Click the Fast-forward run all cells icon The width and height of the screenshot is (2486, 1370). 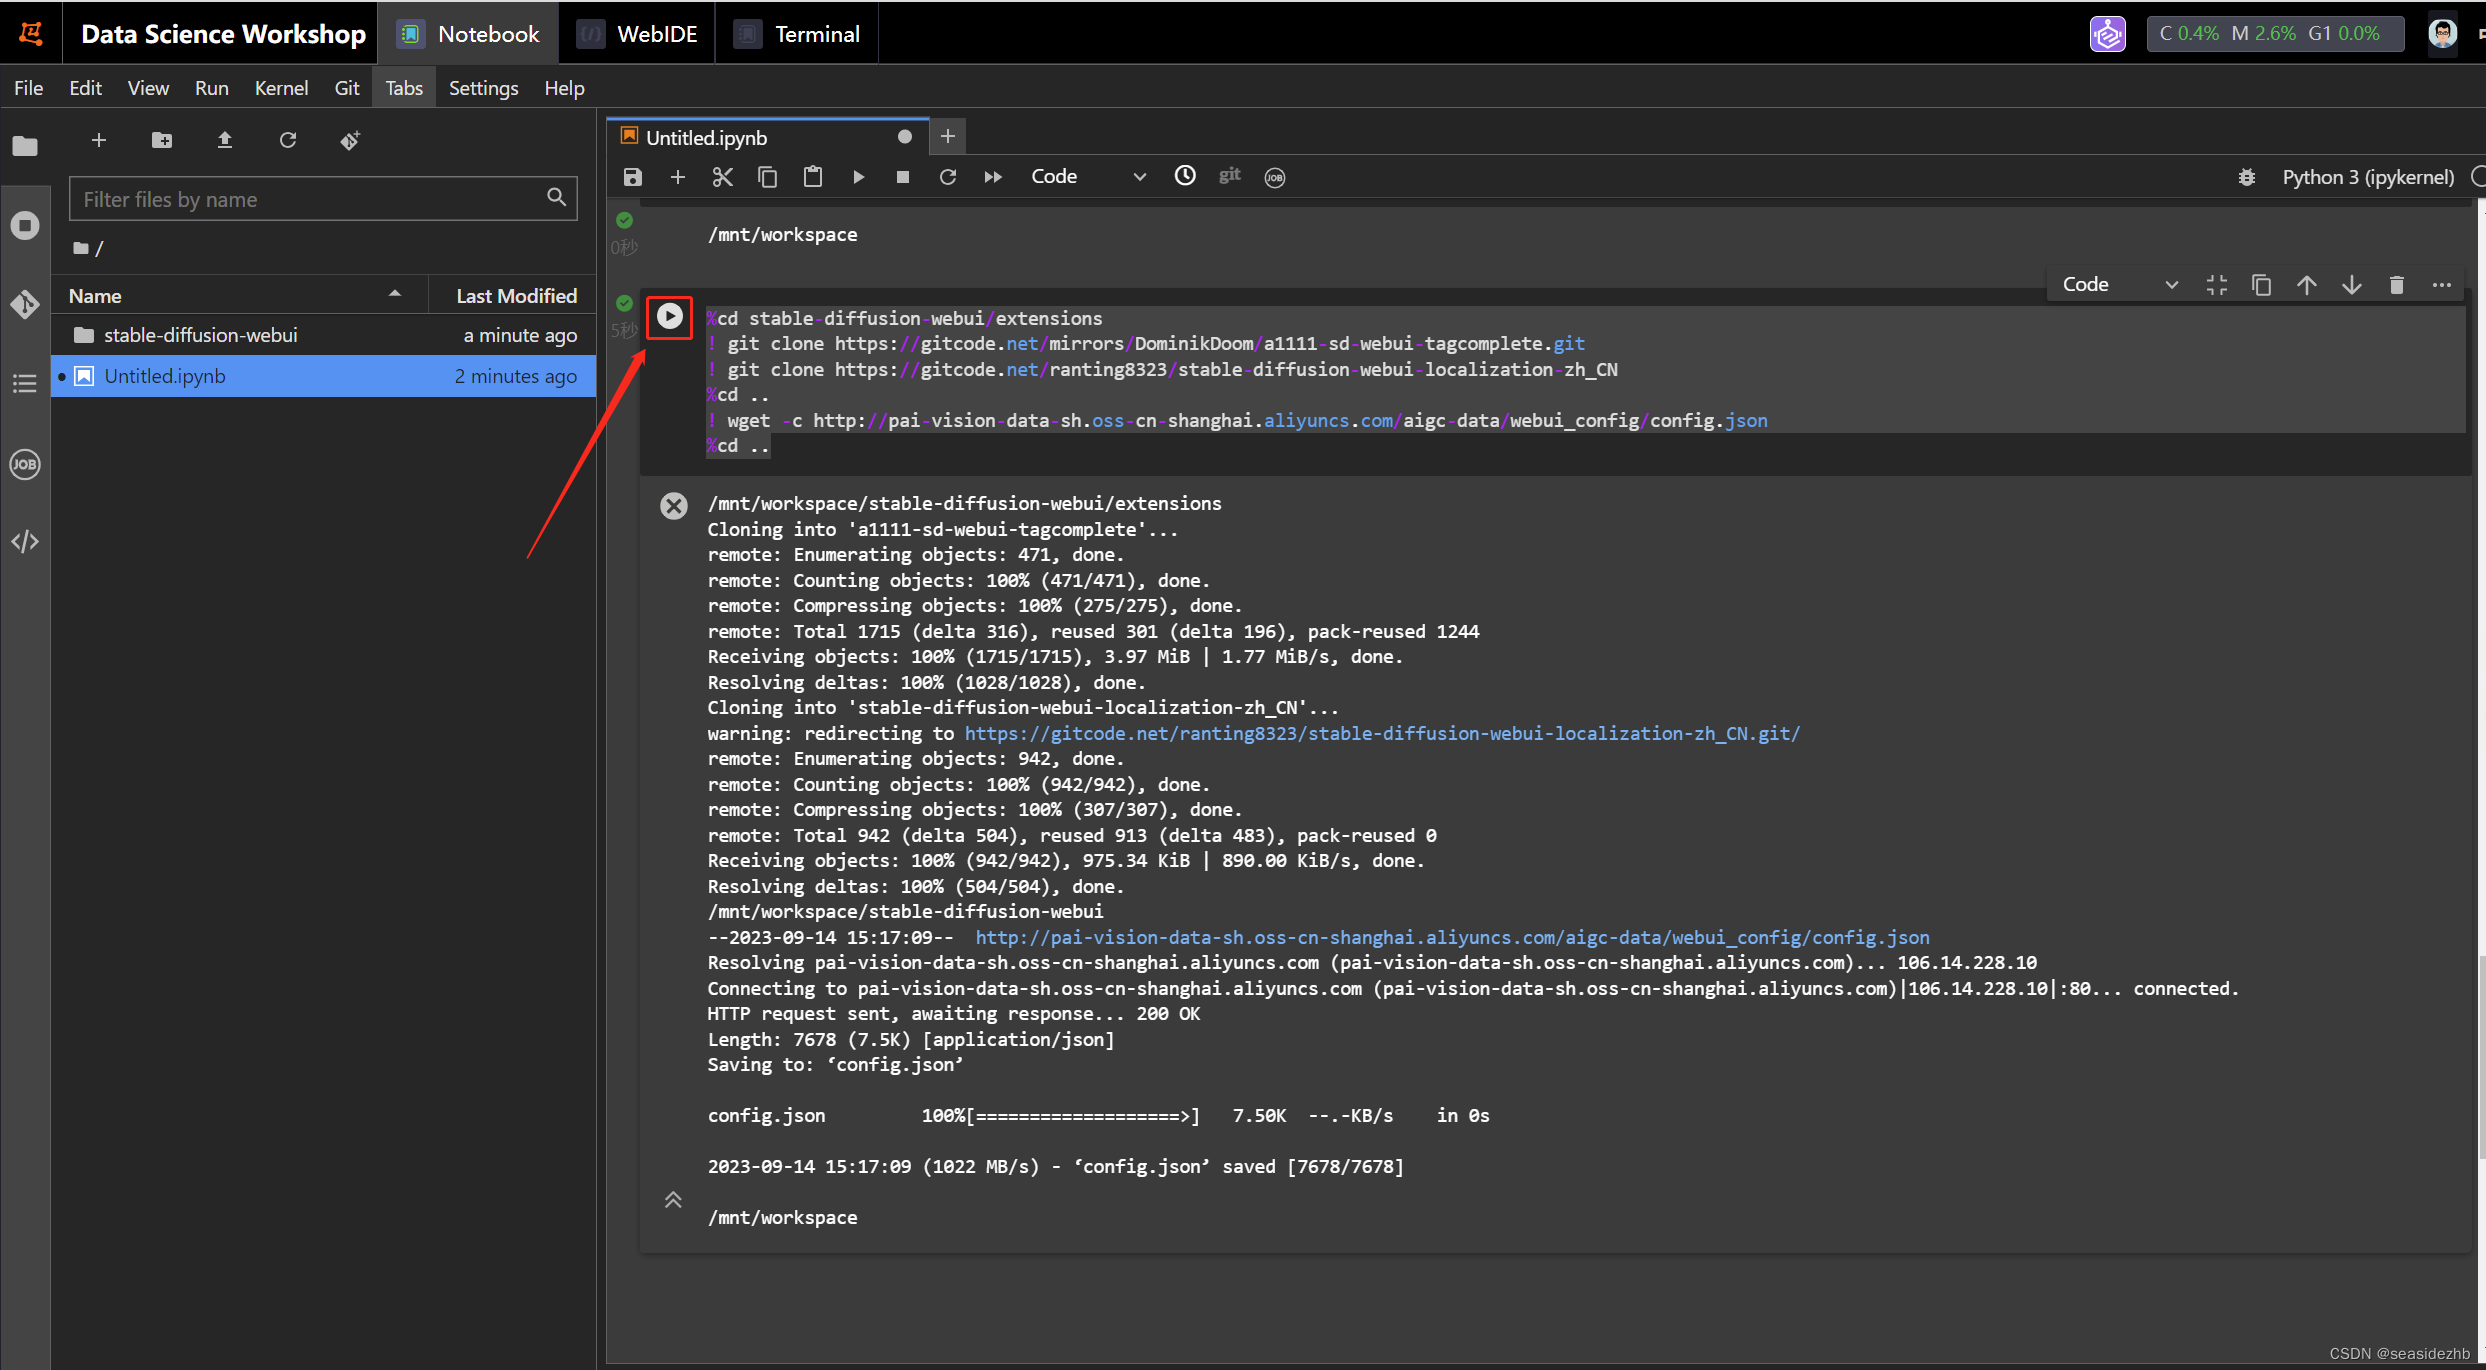coord(997,175)
